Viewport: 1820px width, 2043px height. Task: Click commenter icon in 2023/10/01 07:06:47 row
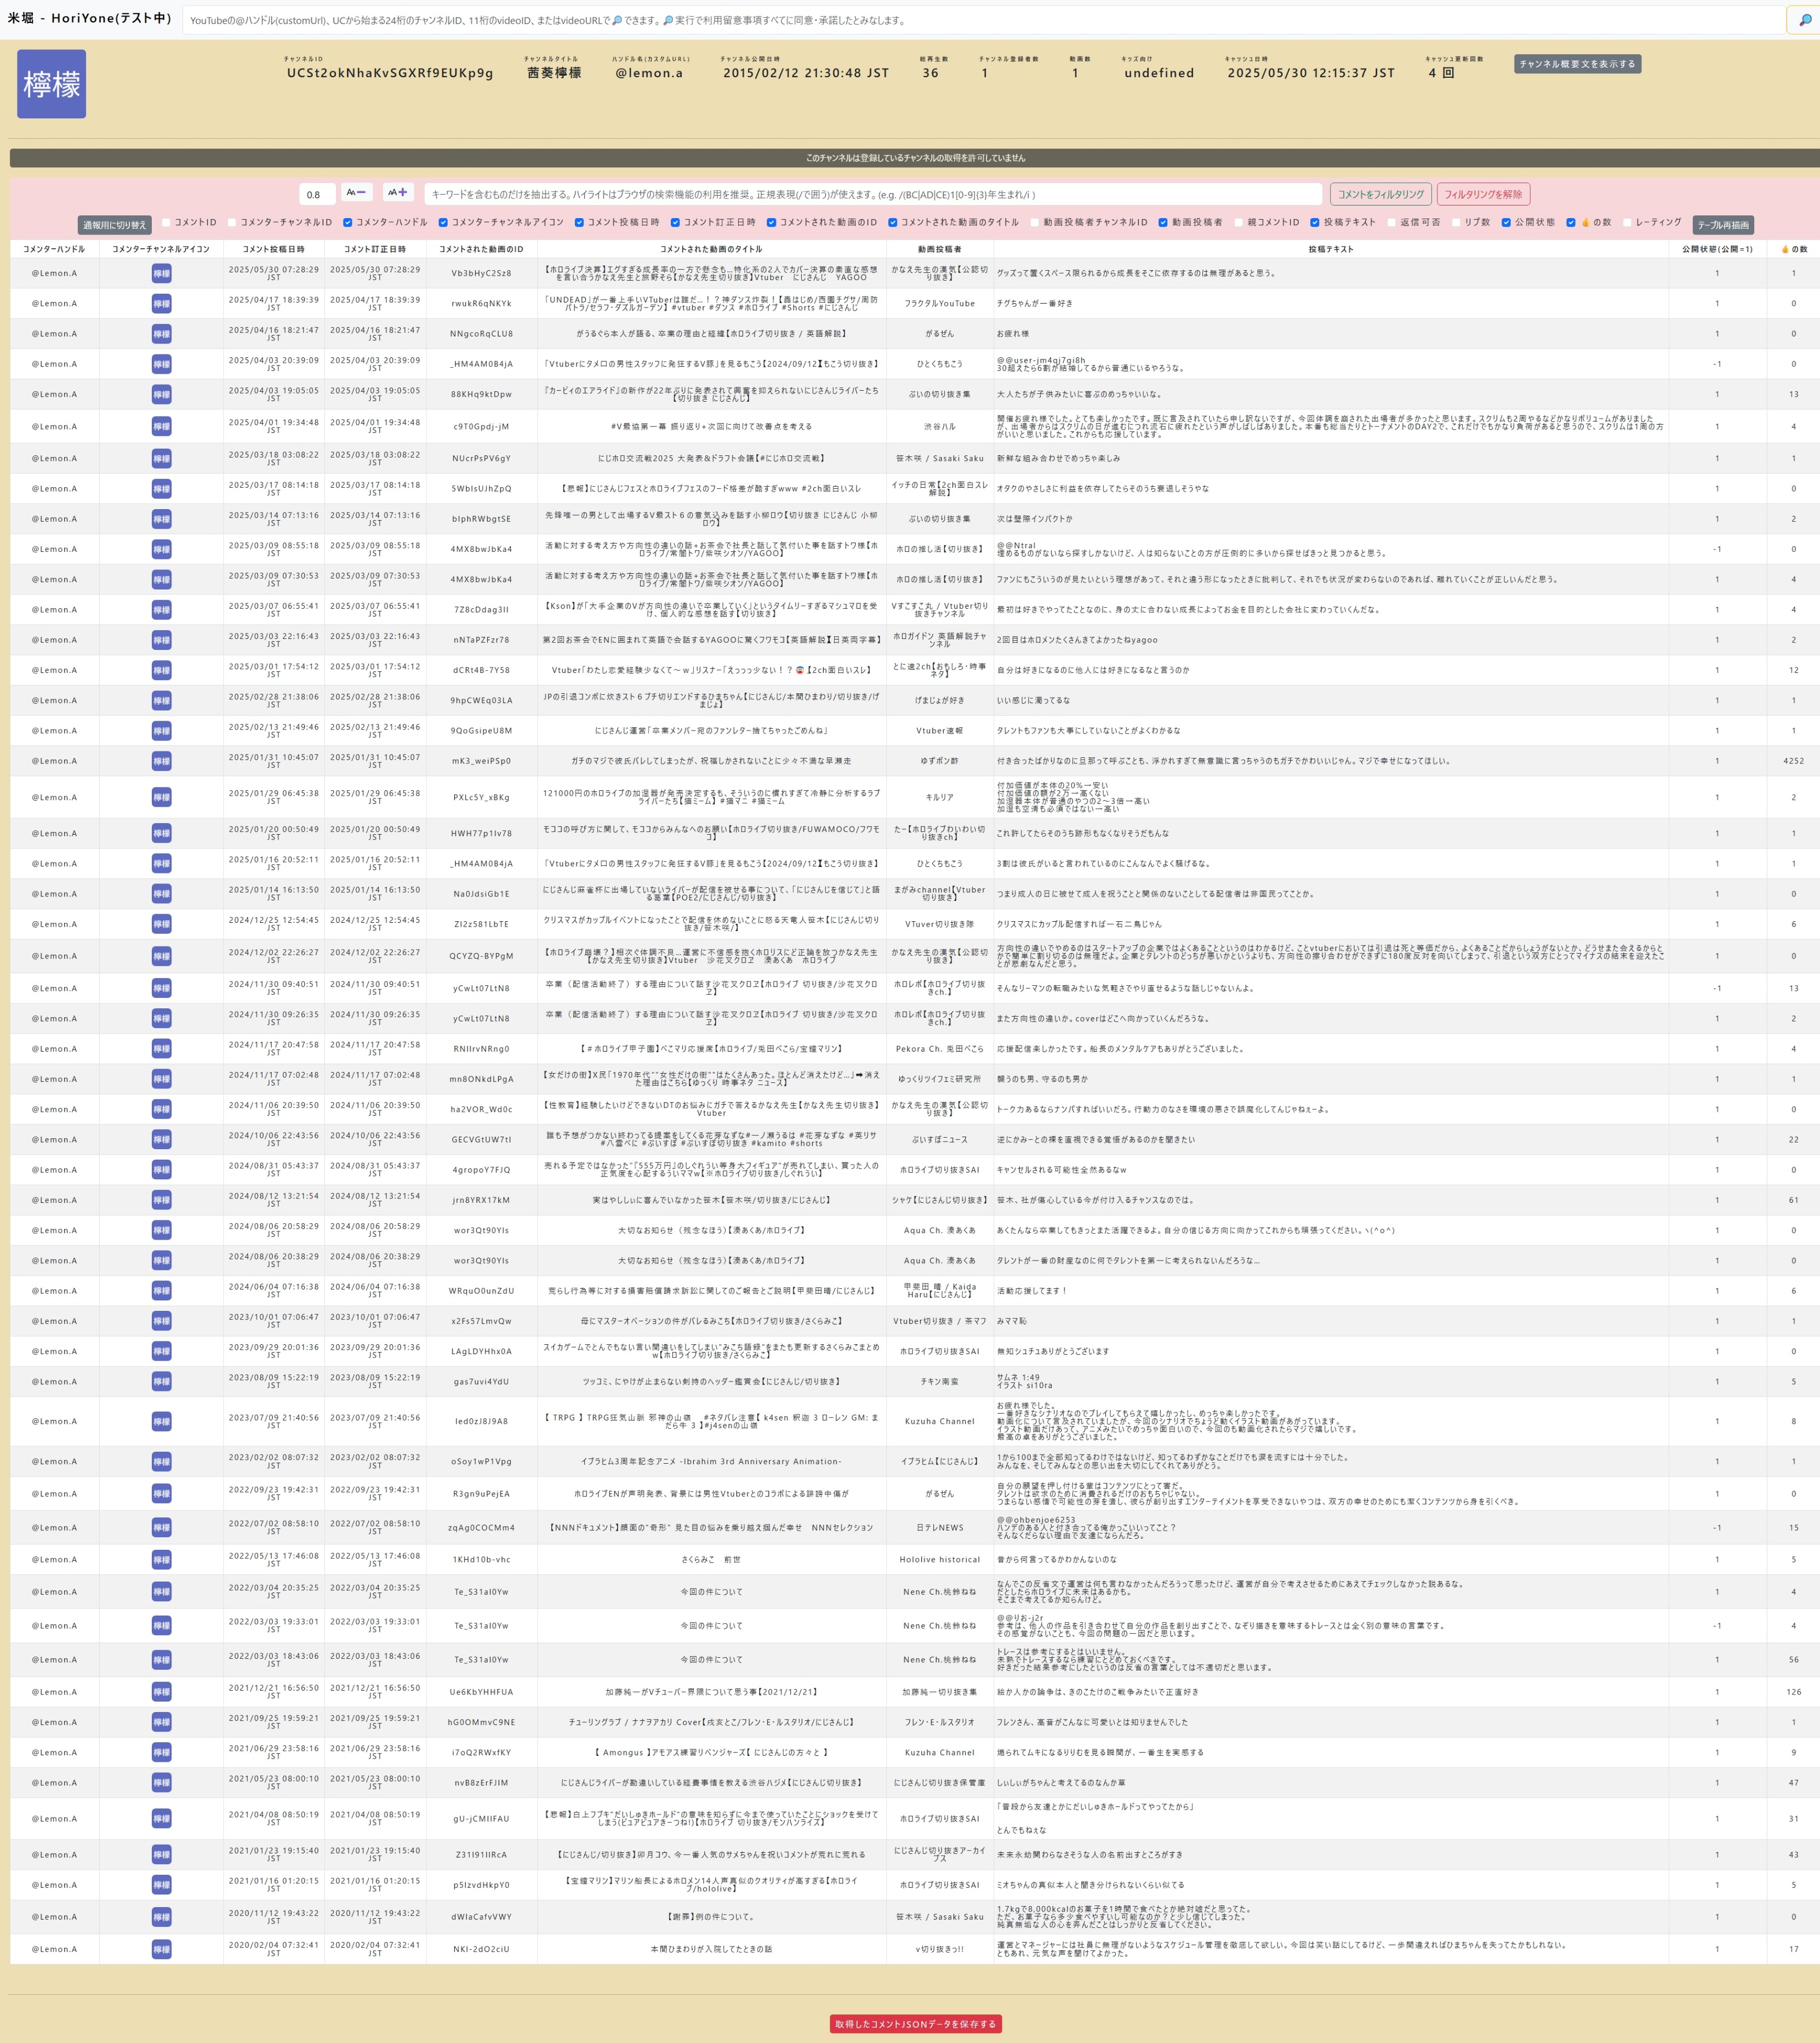point(161,1321)
